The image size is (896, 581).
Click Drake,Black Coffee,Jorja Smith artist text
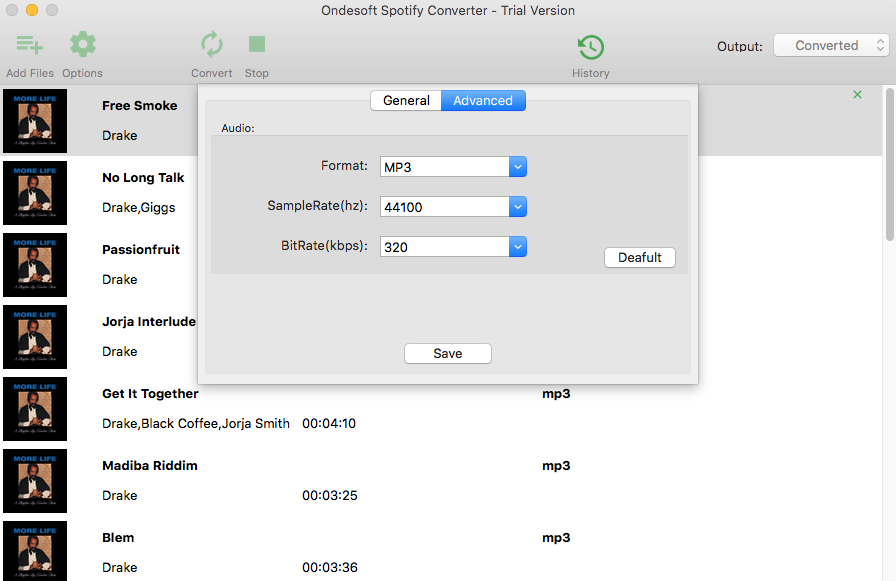196,423
